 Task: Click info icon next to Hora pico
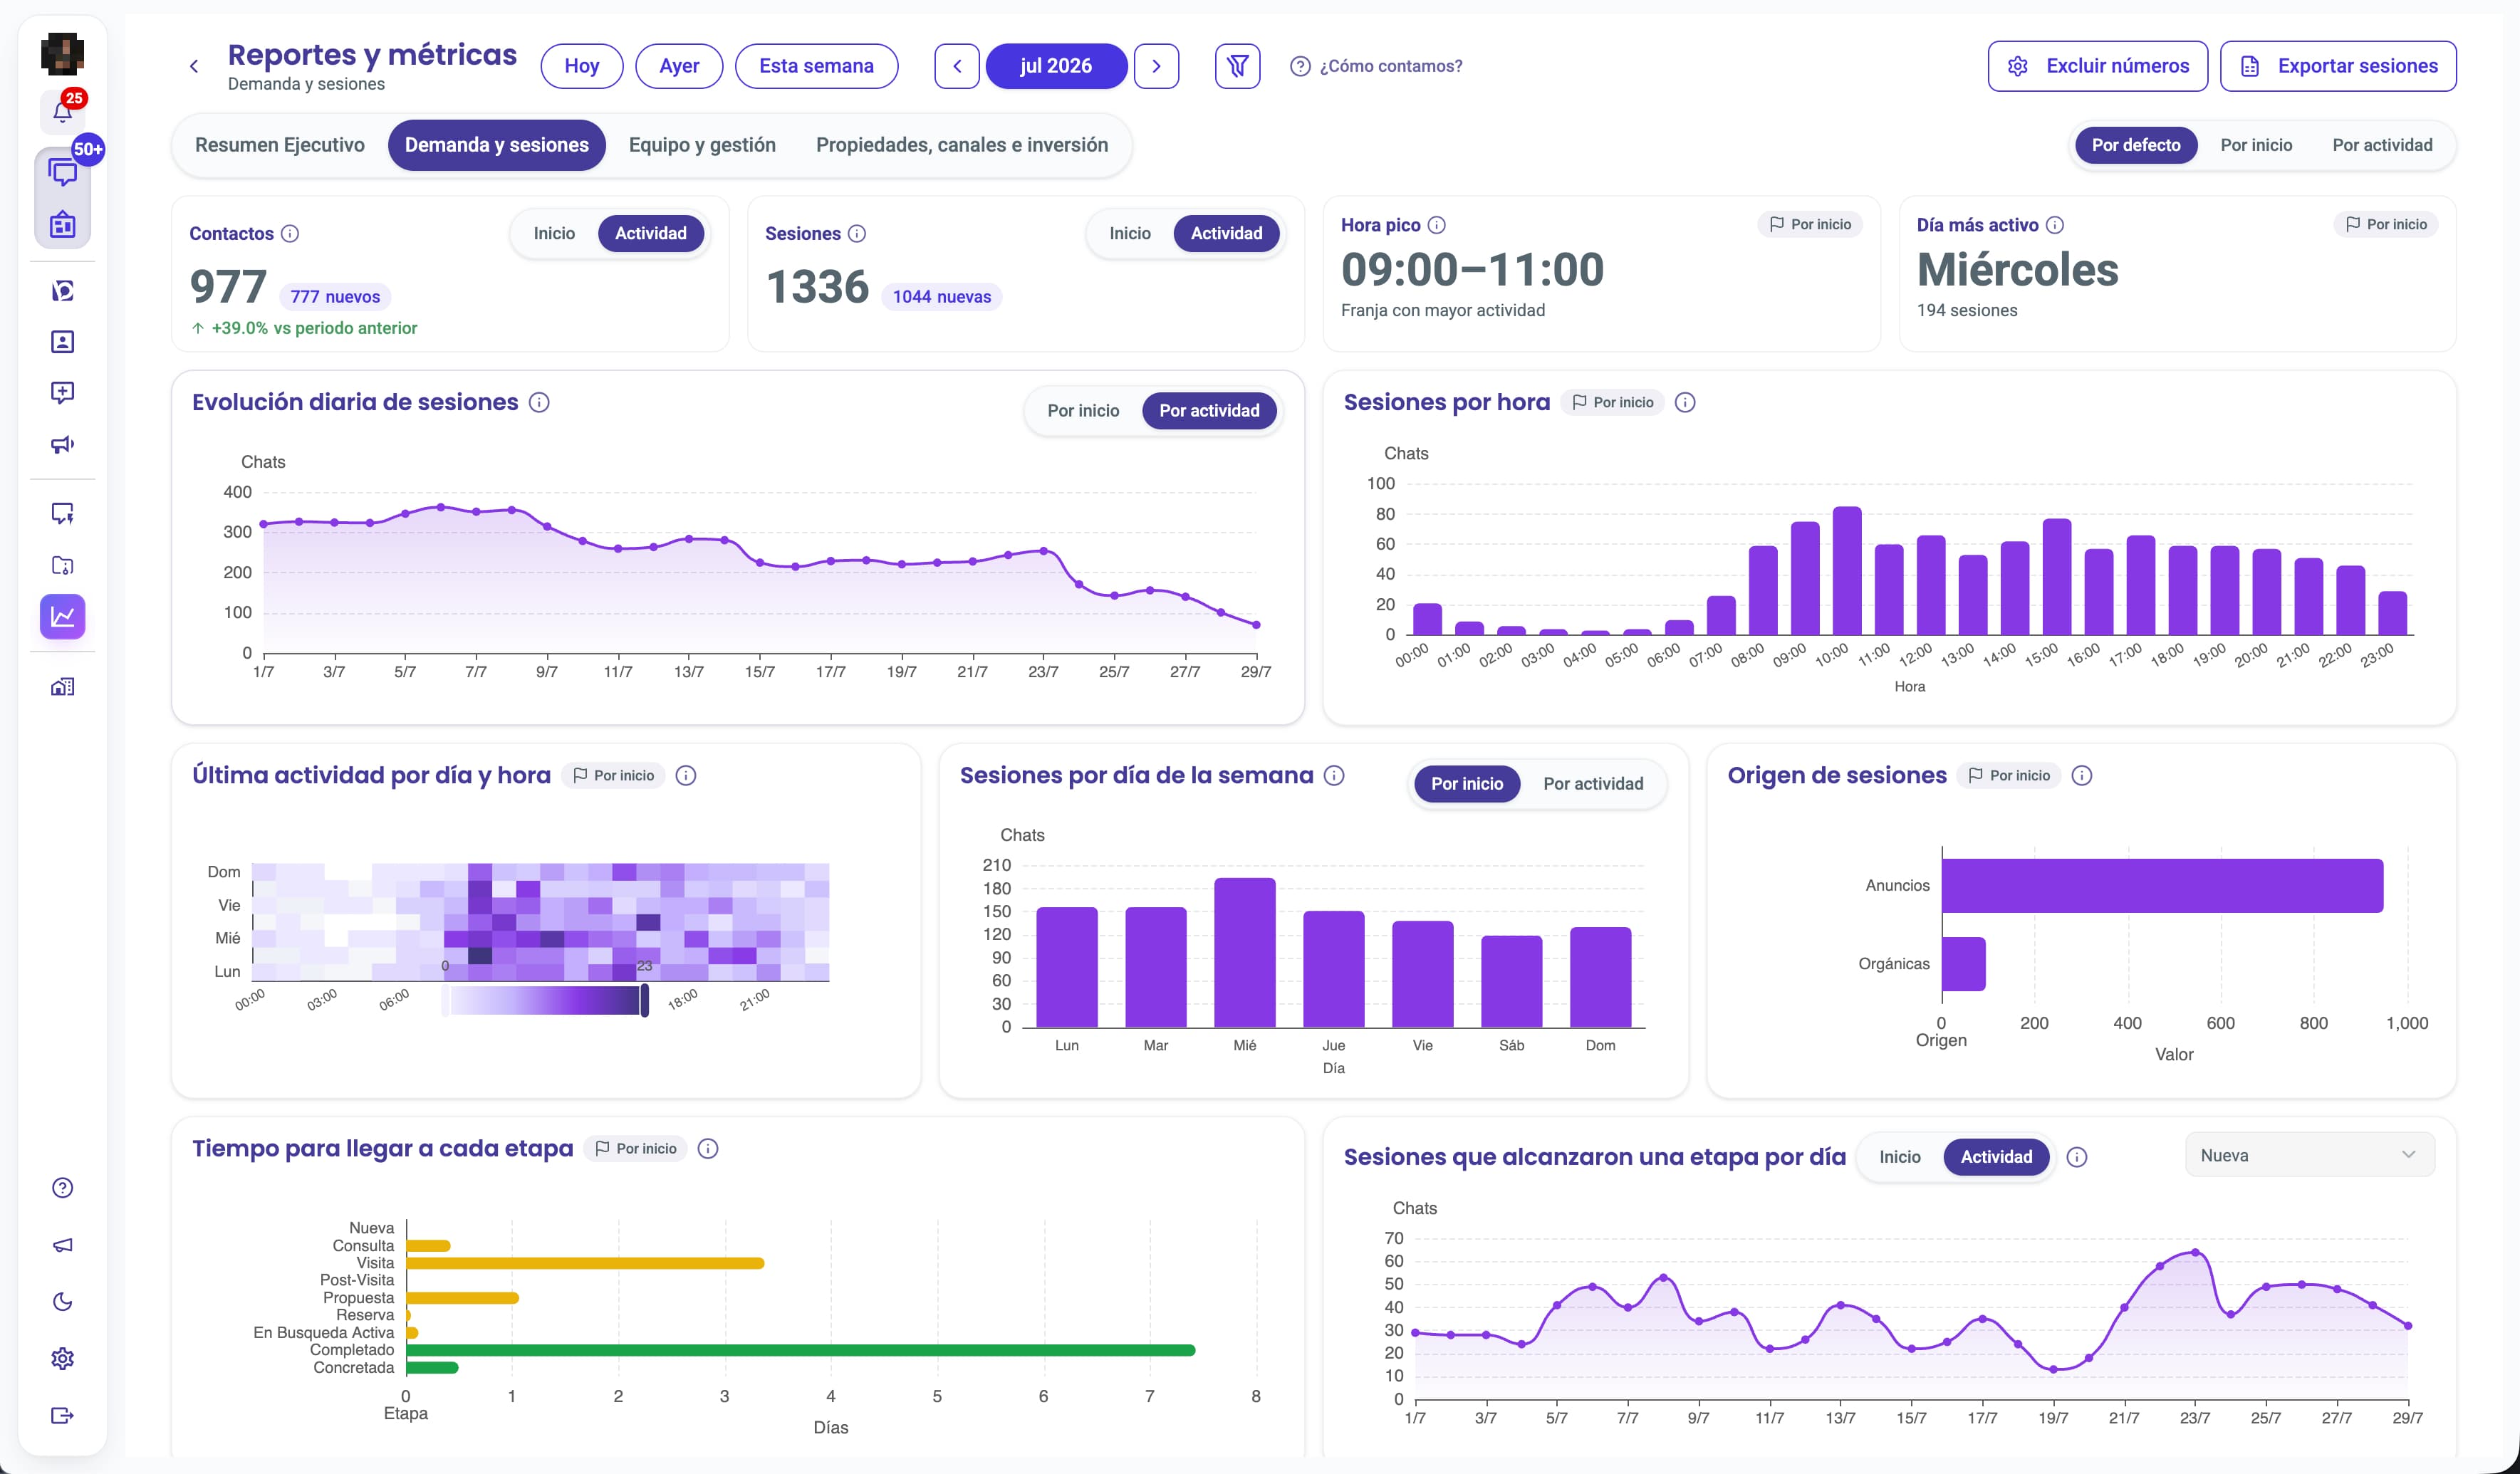click(1437, 225)
